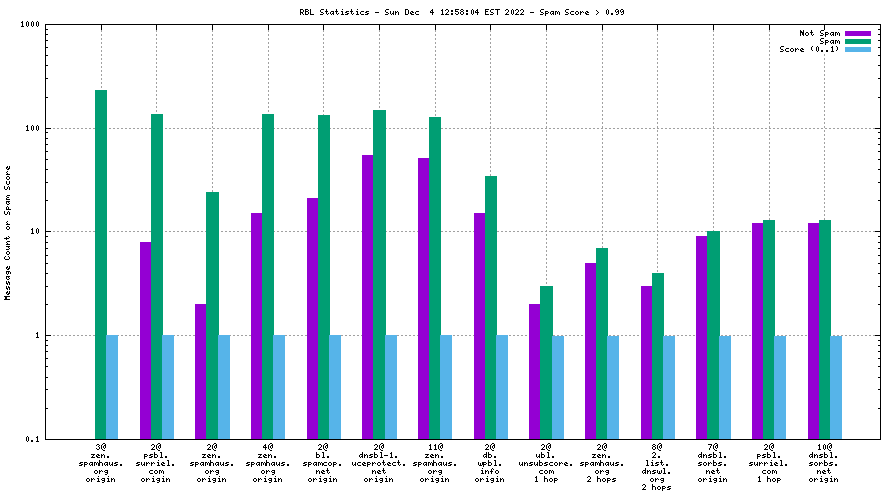The image size is (896, 504).
Task: Click the RBL Statistics chart title
Action: tap(447, 12)
